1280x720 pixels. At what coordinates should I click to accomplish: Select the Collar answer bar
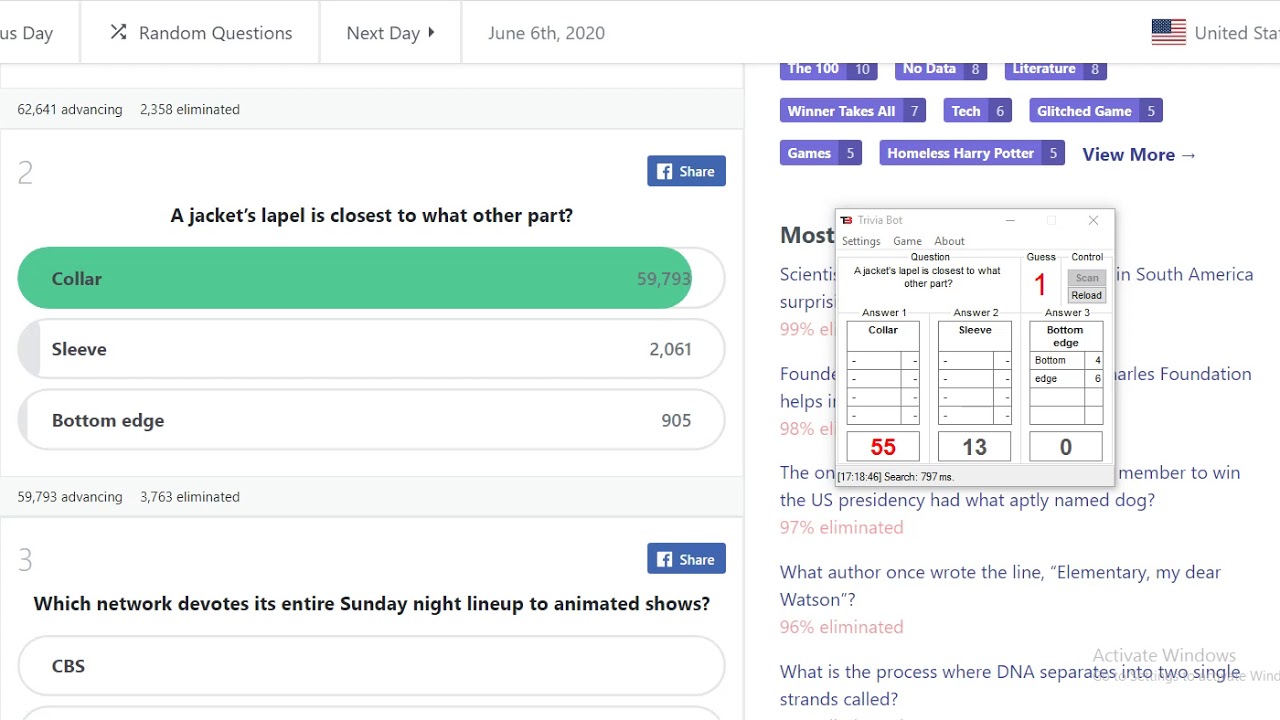coord(355,278)
